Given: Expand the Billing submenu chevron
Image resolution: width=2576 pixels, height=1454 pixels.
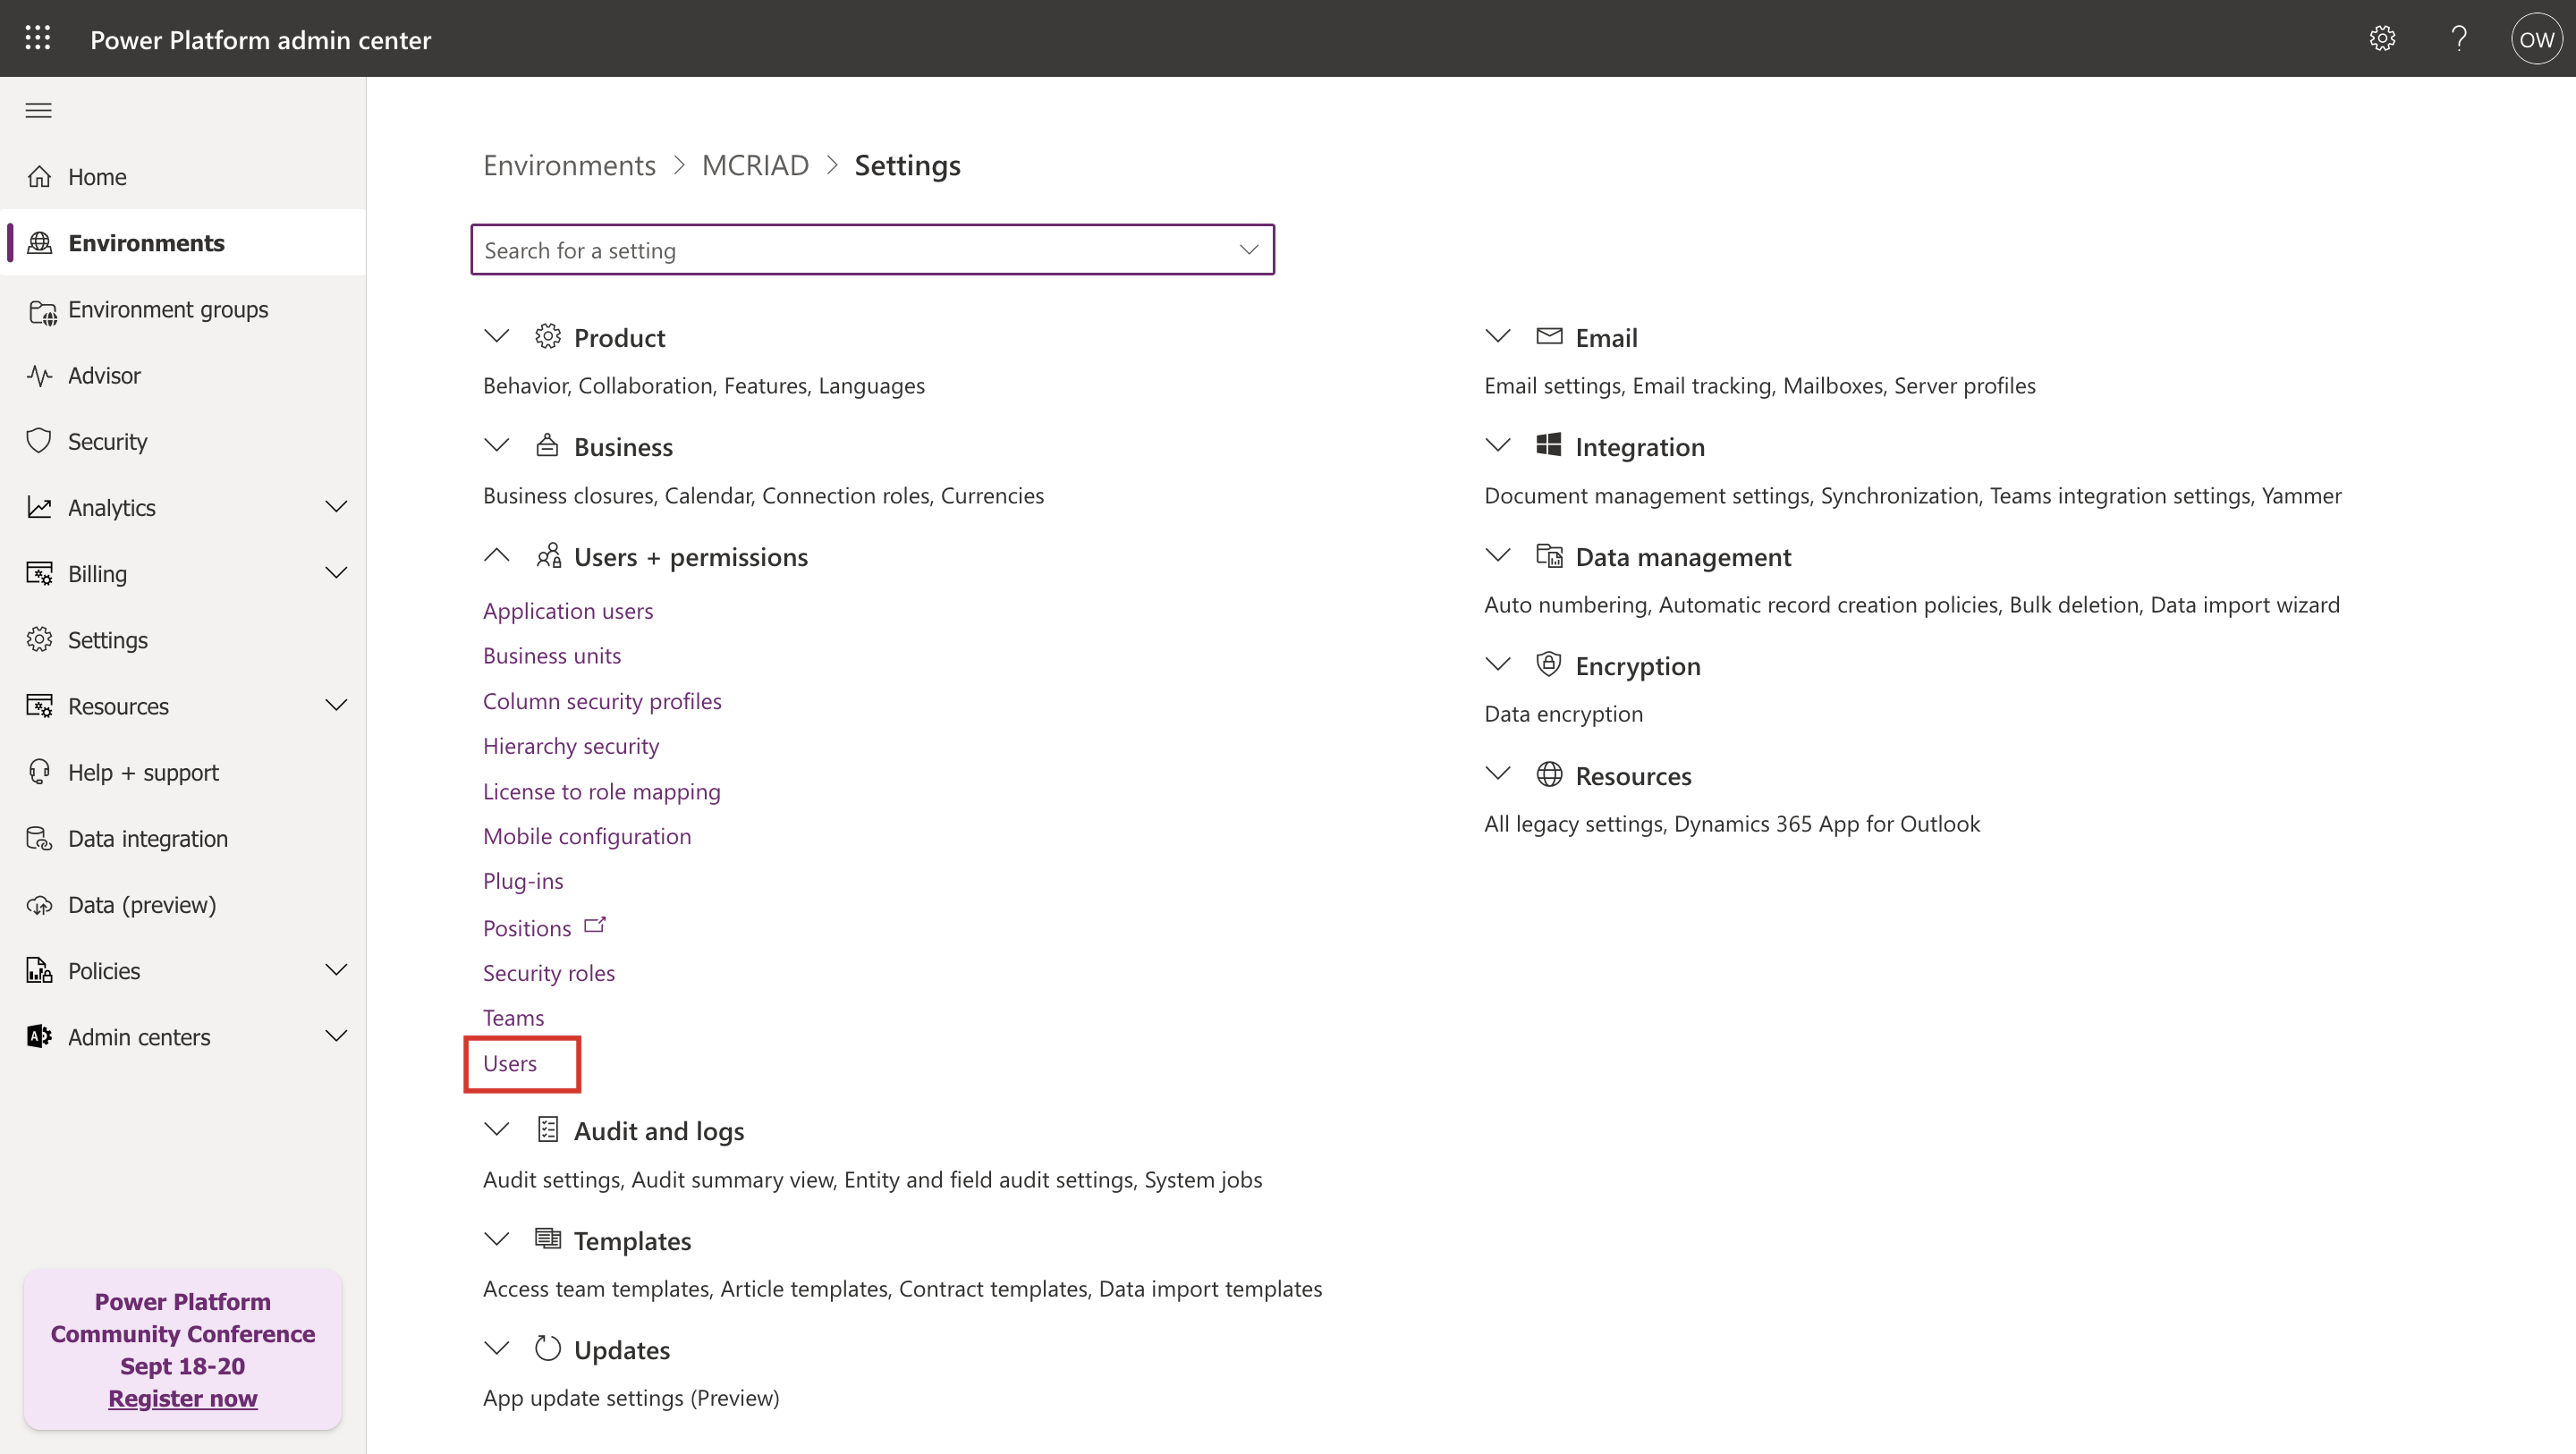Looking at the screenshot, I should pyautogui.click(x=337, y=573).
